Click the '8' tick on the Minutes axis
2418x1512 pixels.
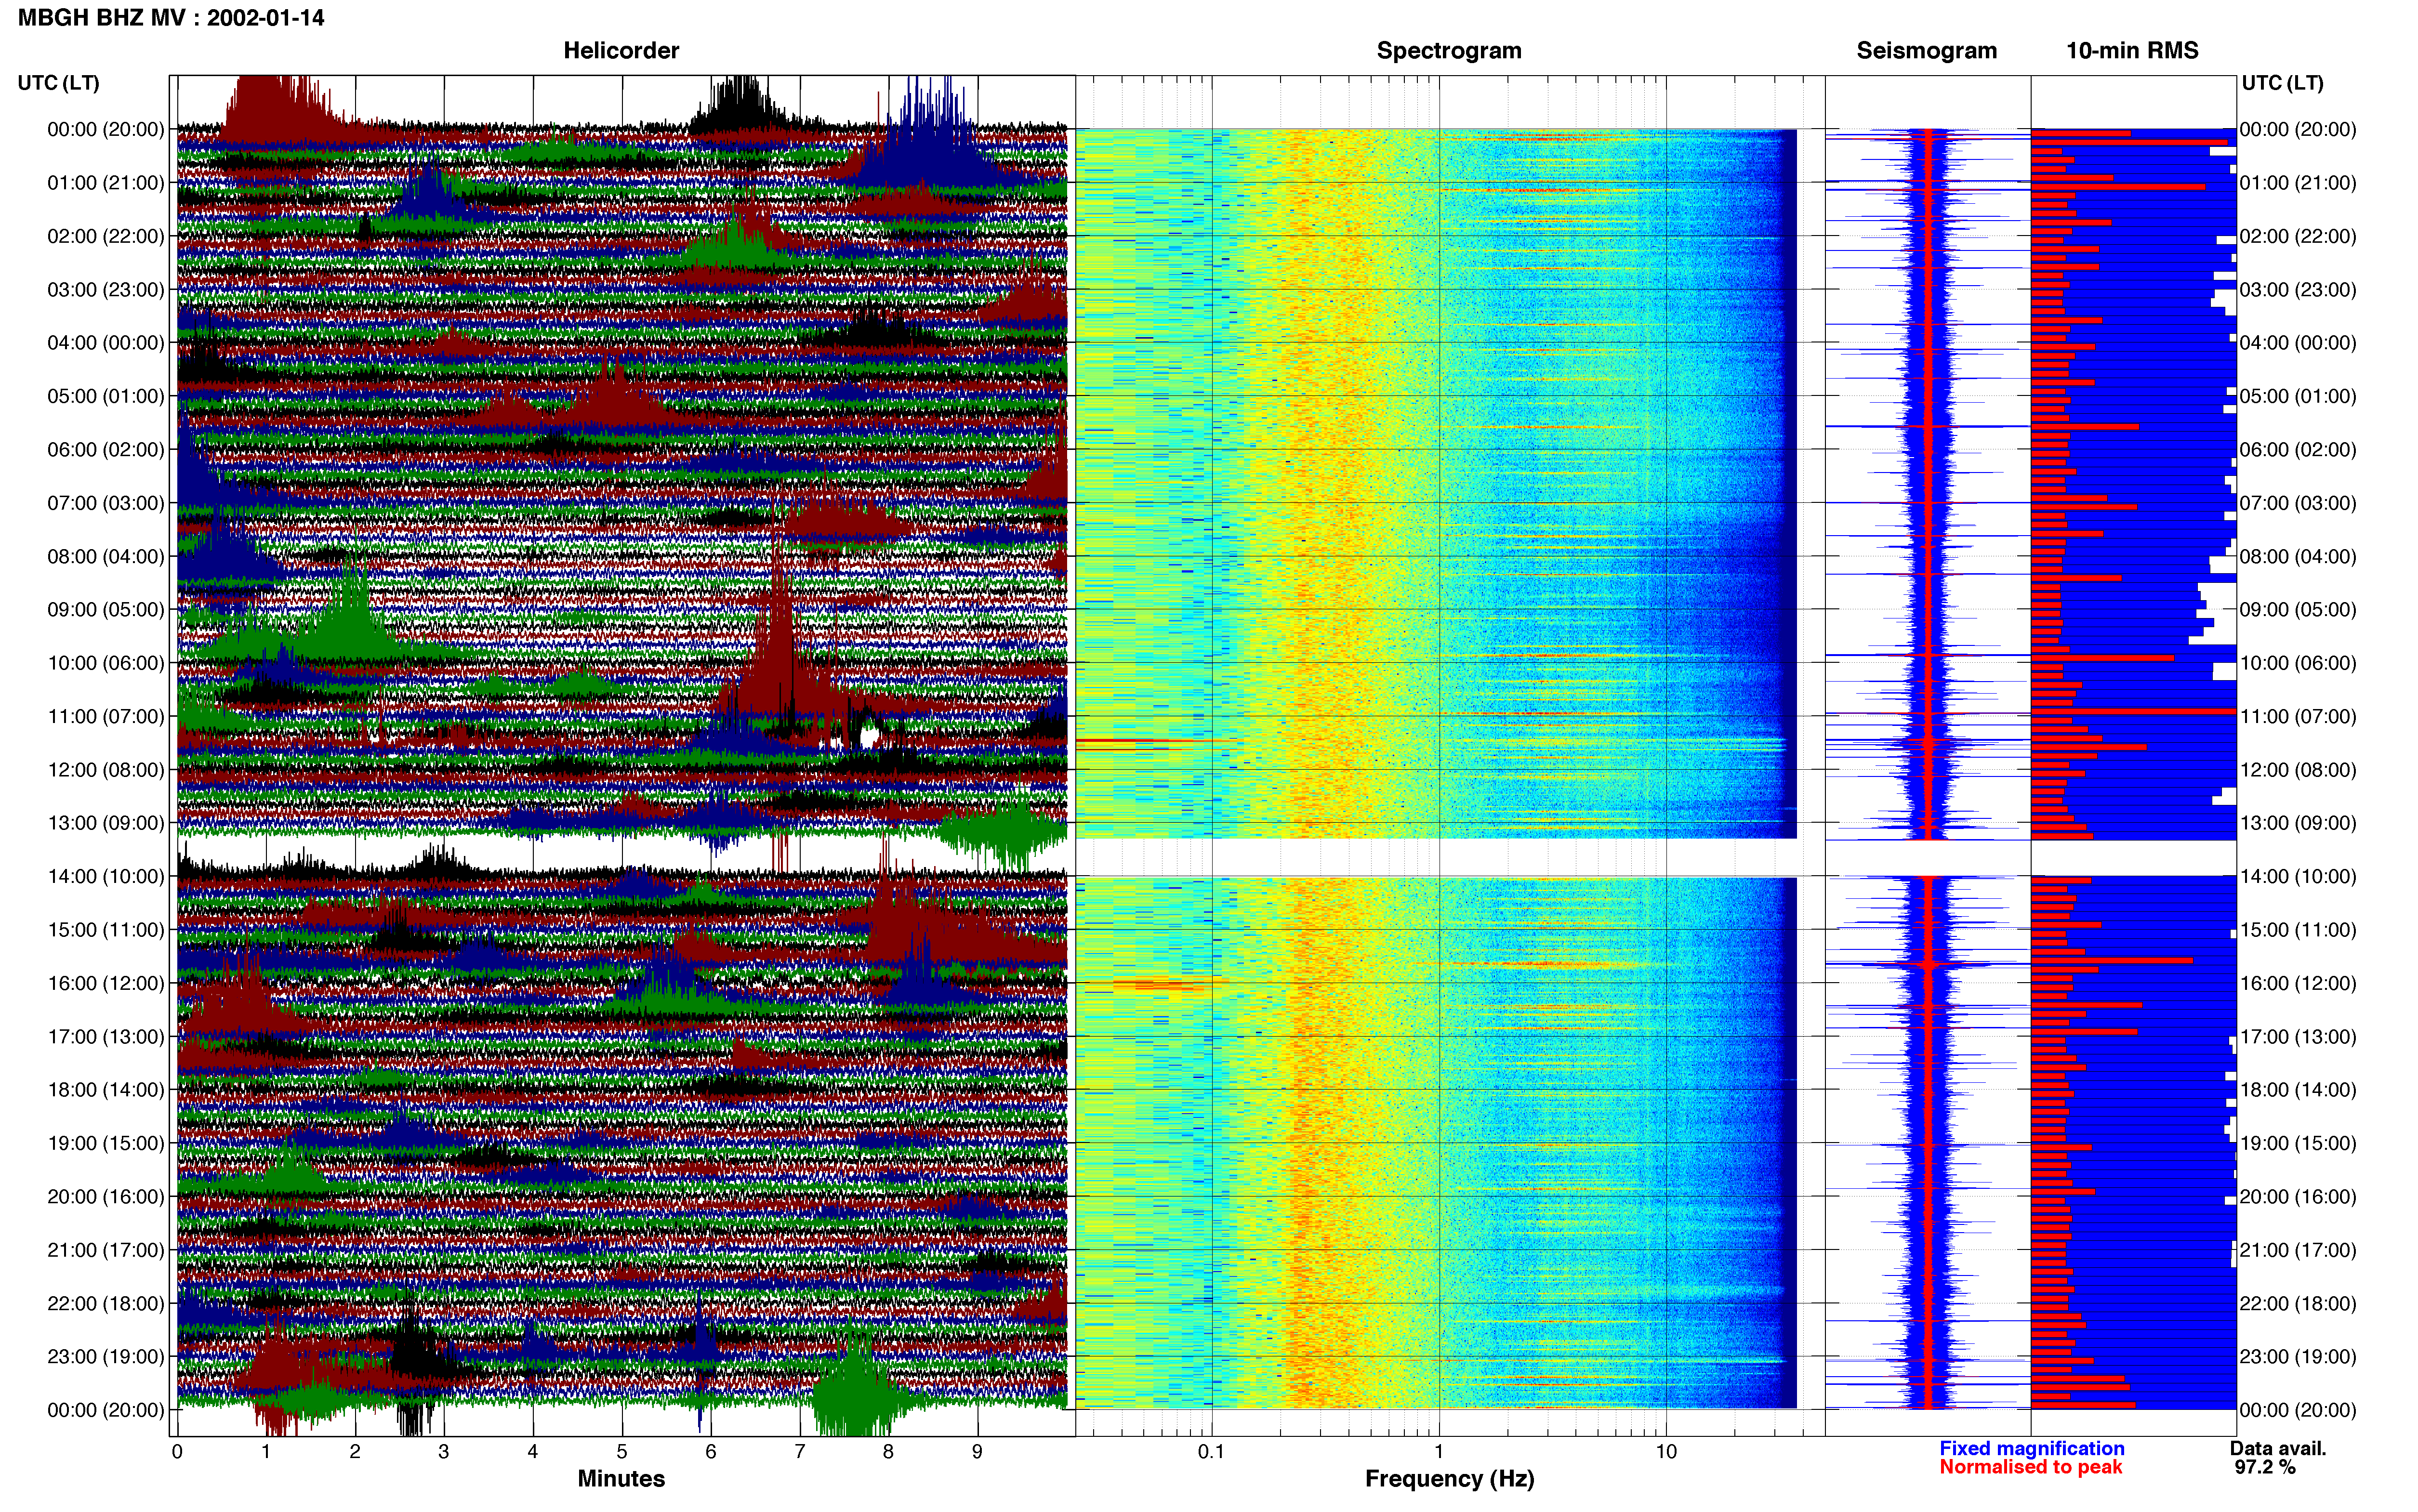click(888, 1452)
